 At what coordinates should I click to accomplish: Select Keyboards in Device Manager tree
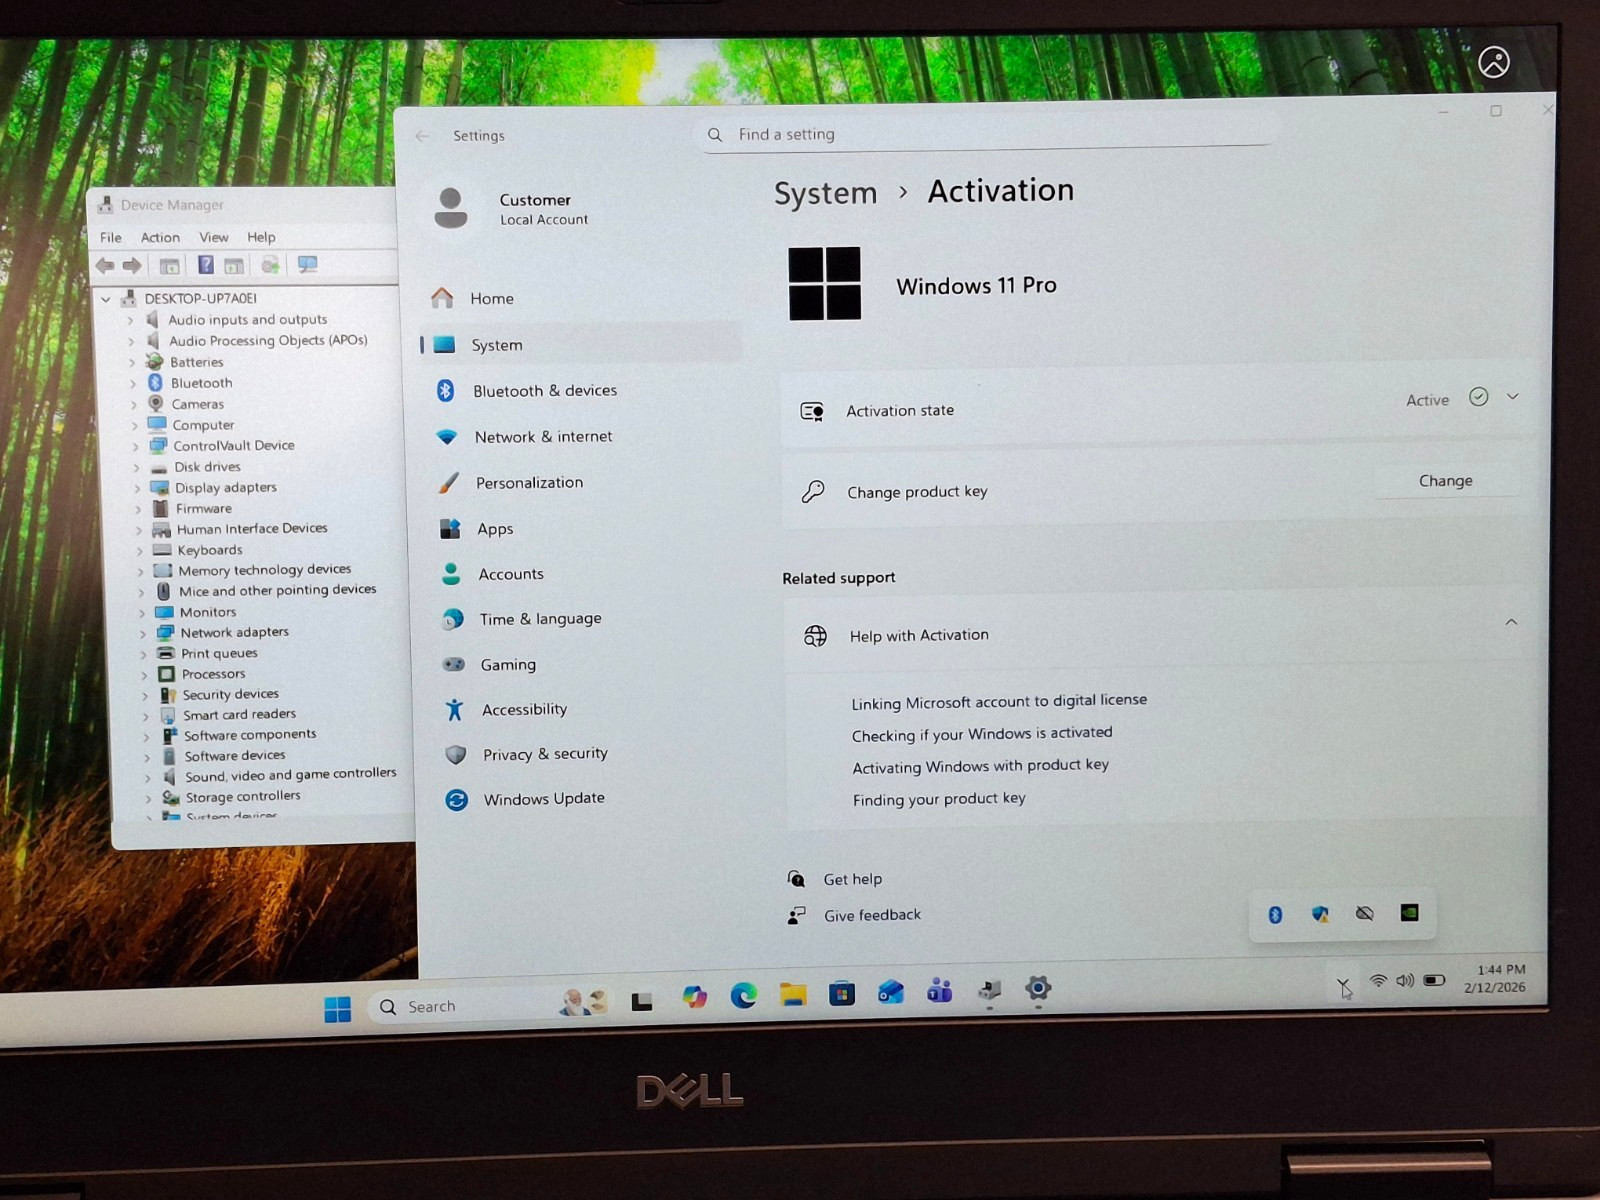click(x=210, y=550)
